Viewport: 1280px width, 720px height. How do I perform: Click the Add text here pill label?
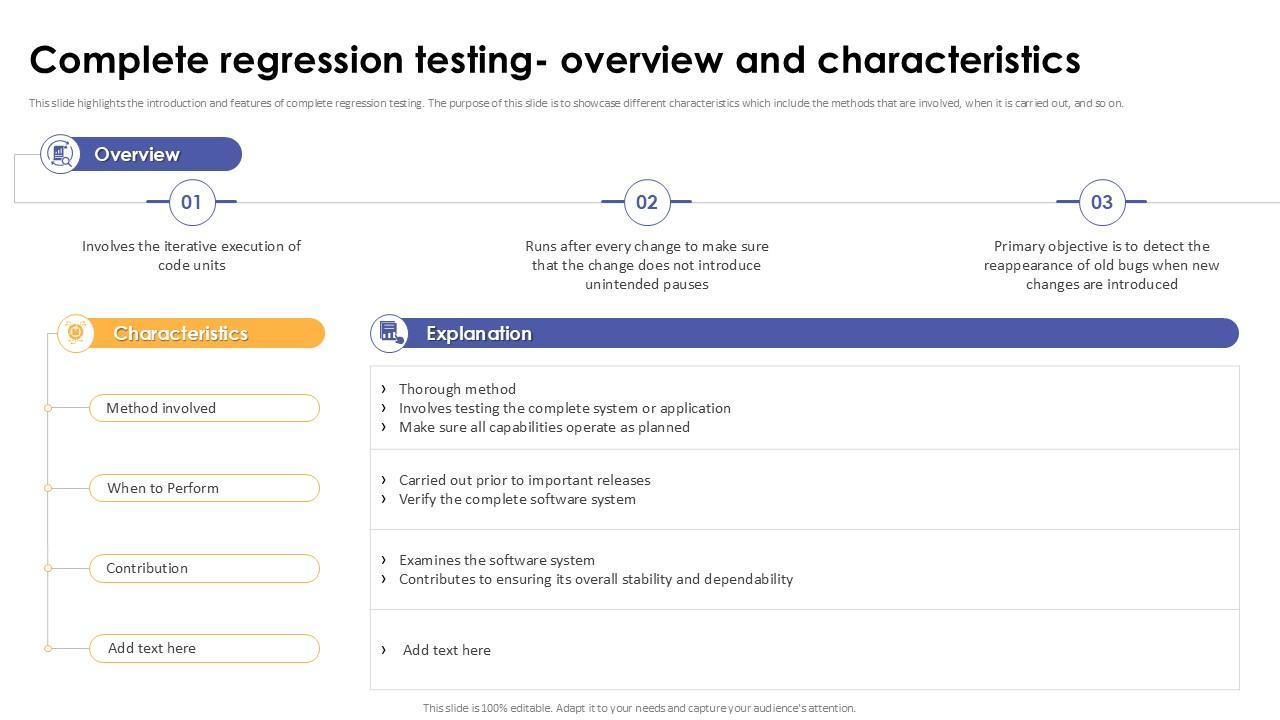point(152,648)
